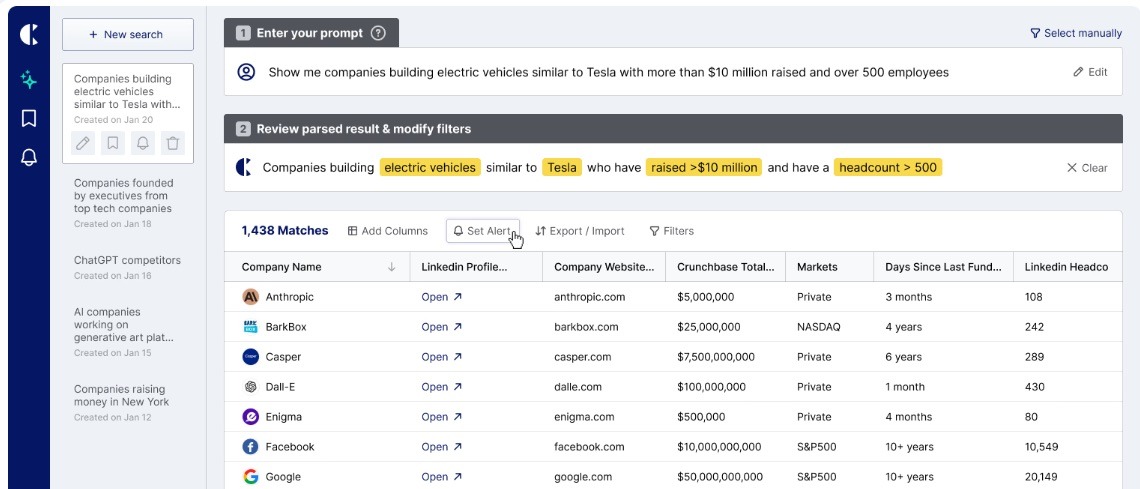Click the Google company logo

point(251,477)
